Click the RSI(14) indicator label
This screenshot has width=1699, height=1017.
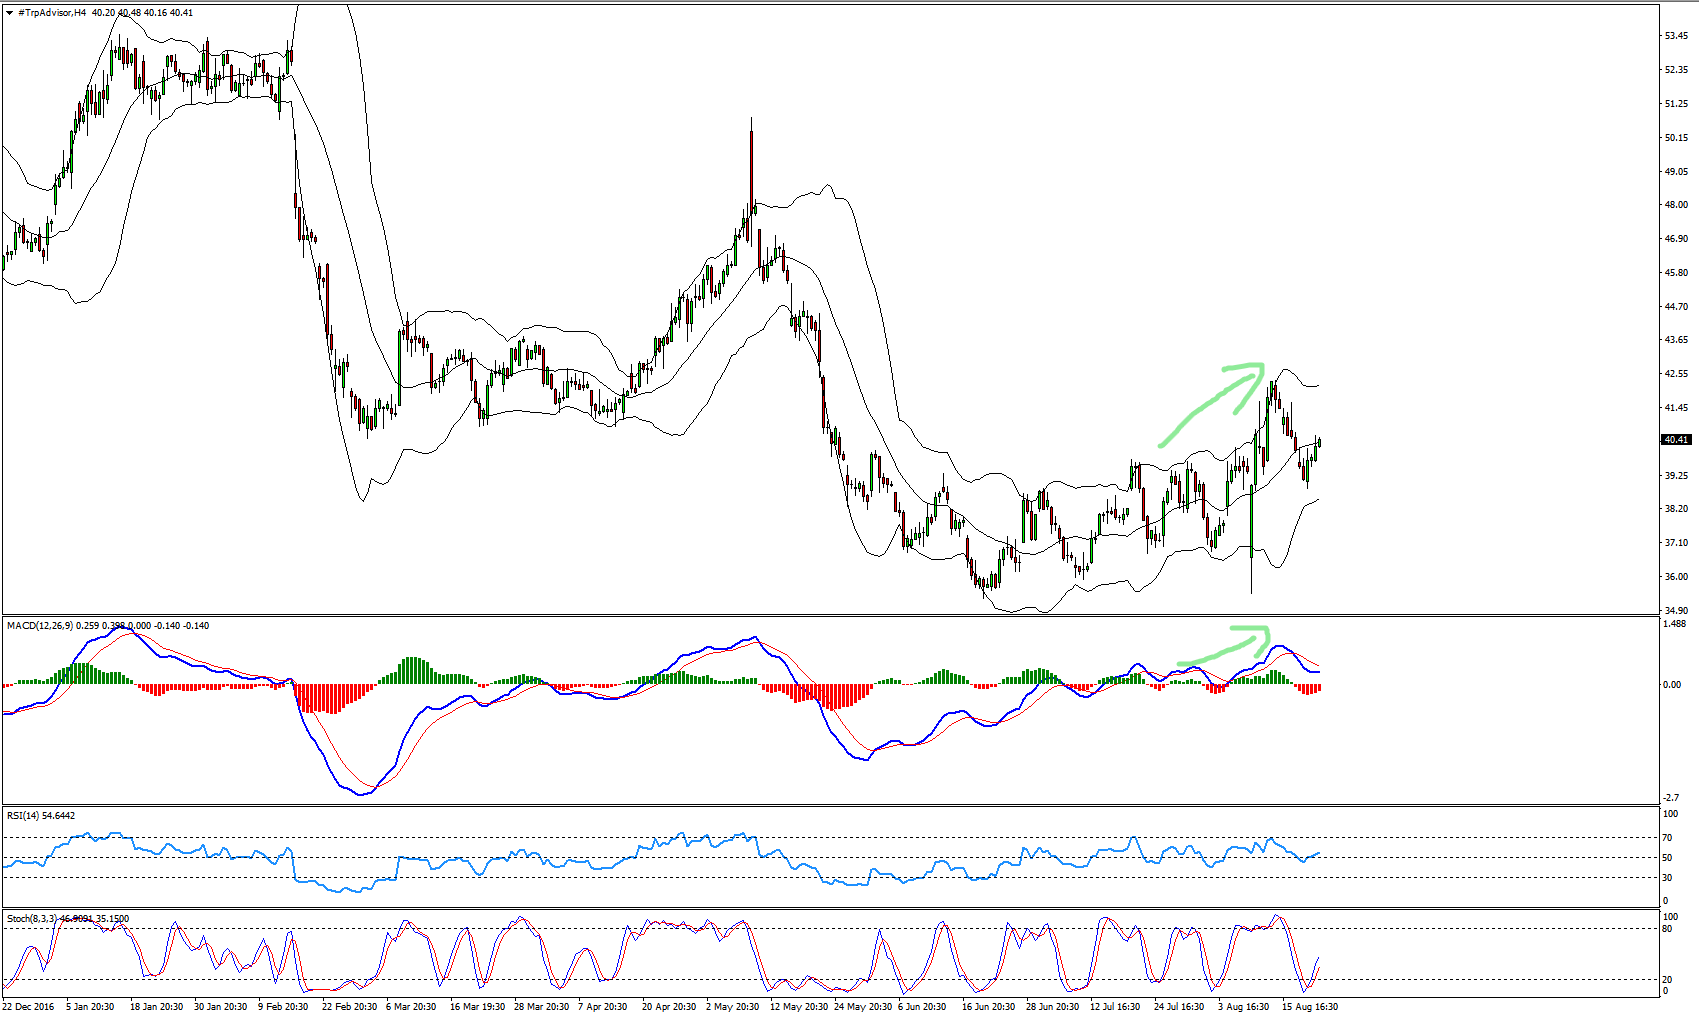point(22,816)
